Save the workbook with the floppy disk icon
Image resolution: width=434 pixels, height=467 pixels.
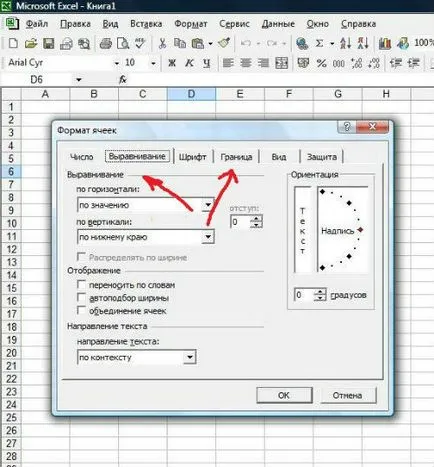[48, 43]
